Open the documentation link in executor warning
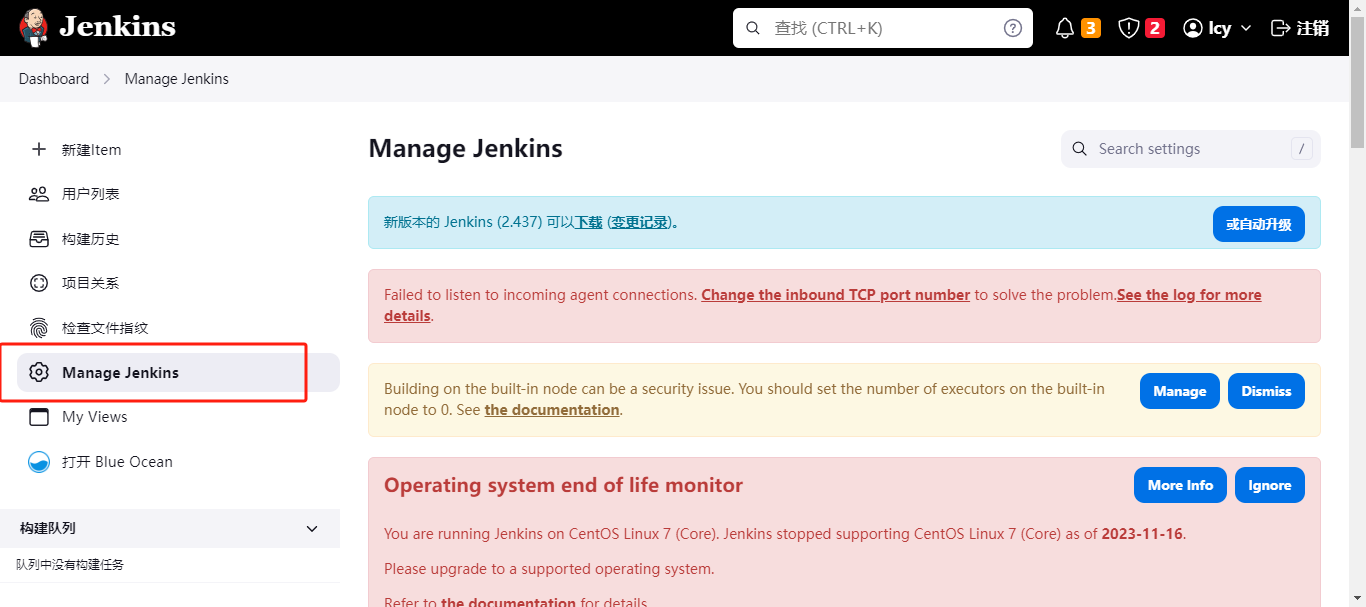This screenshot has height=607, width=1366. [552, 410]
